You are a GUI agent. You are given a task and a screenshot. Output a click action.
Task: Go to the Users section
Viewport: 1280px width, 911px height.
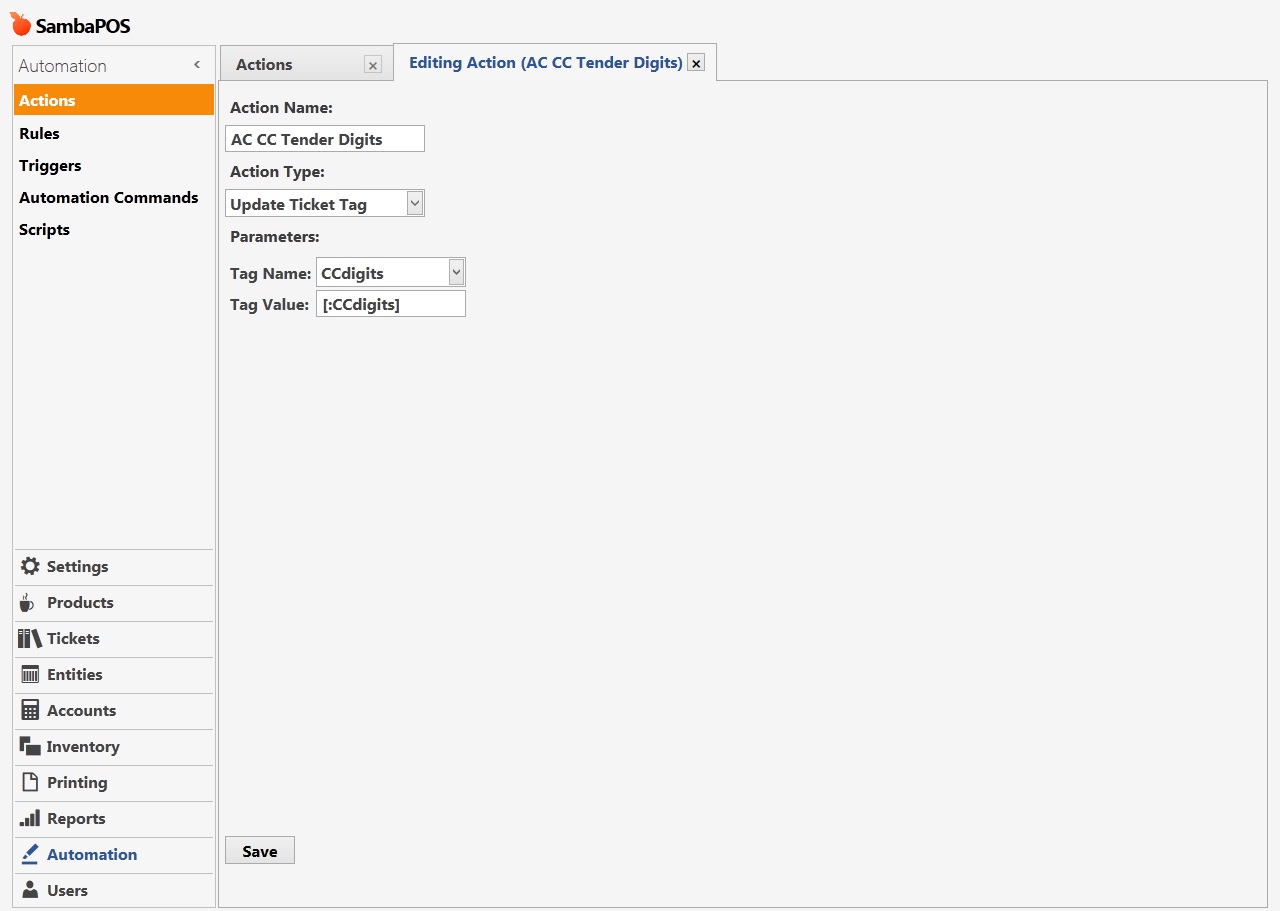tap(114, 890)
